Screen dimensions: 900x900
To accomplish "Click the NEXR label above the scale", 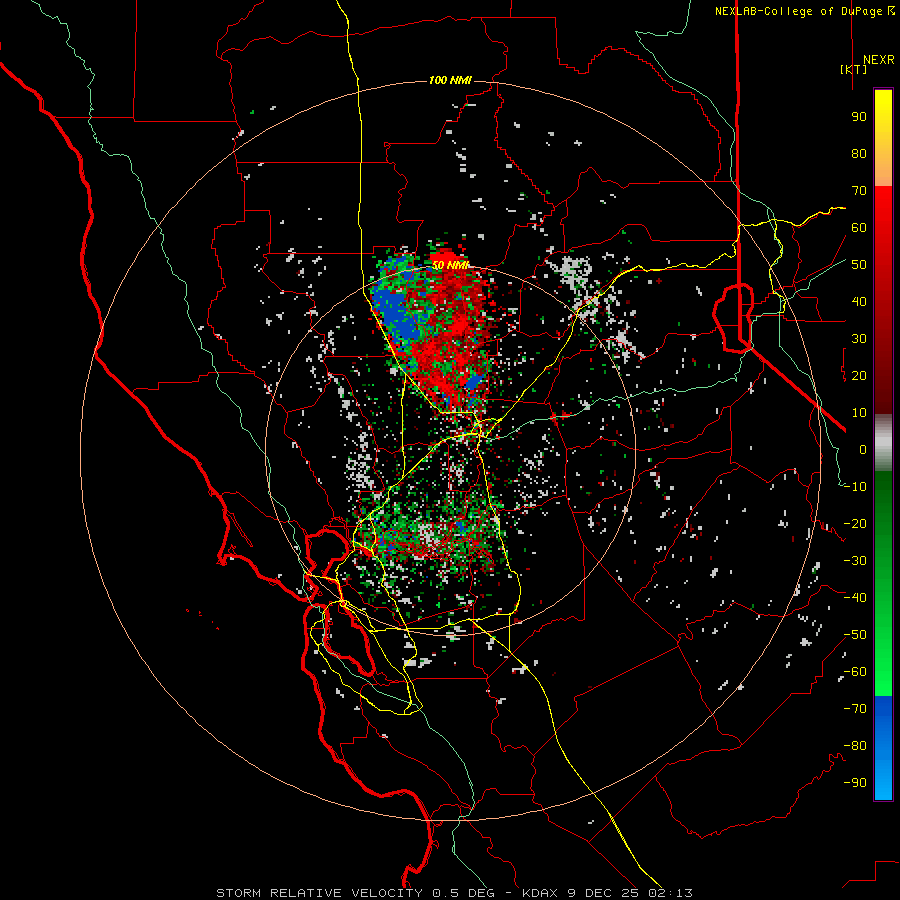I will (878, 60).
